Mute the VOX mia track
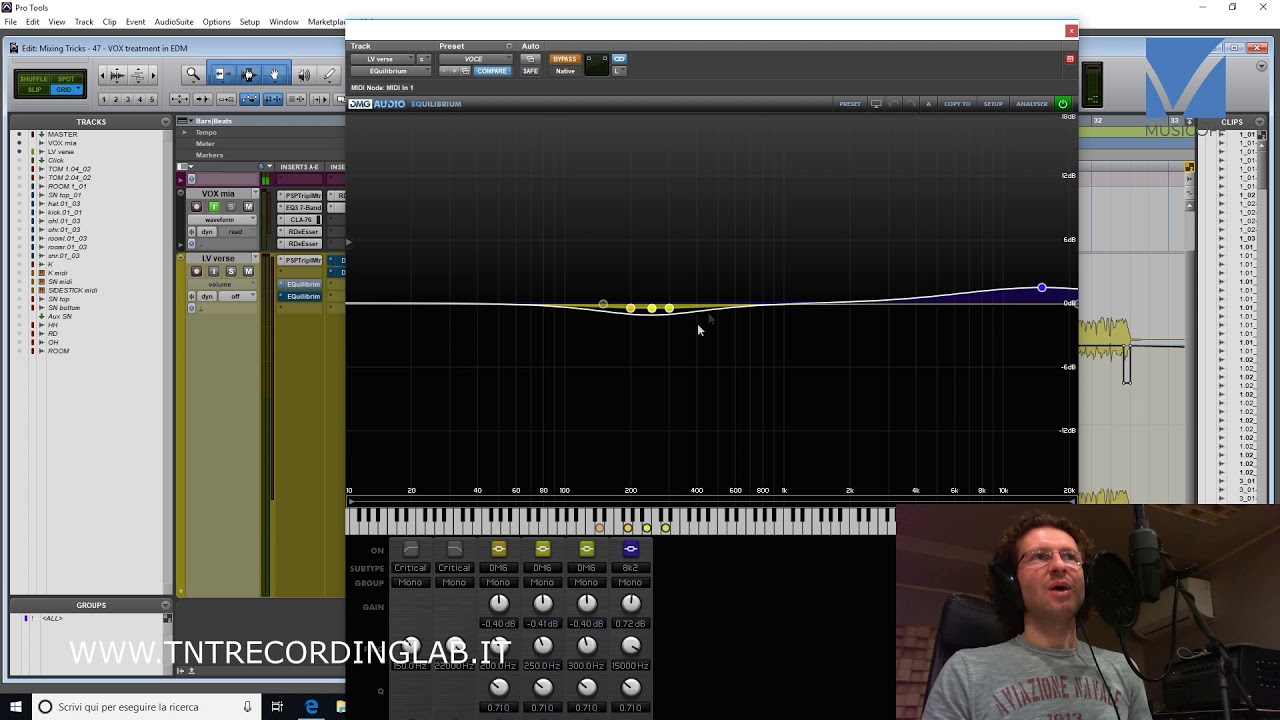 [x=248, y=207]
